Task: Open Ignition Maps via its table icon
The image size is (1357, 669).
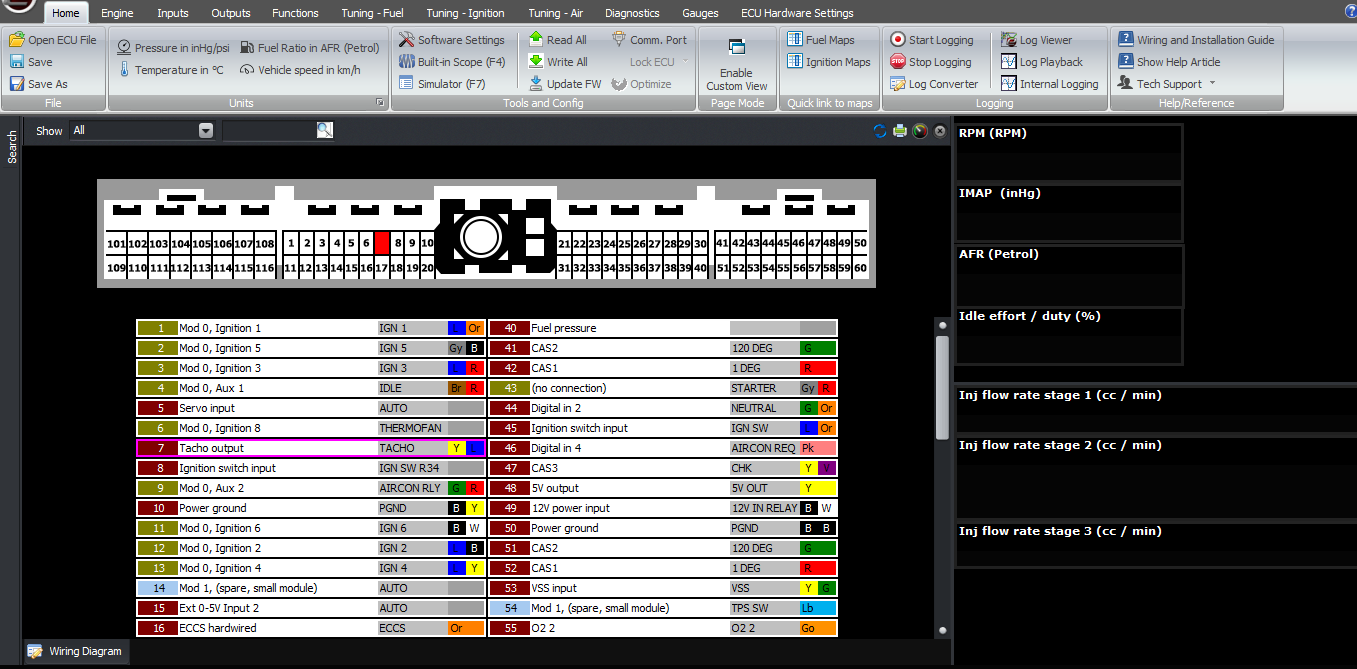Action: 795,62
